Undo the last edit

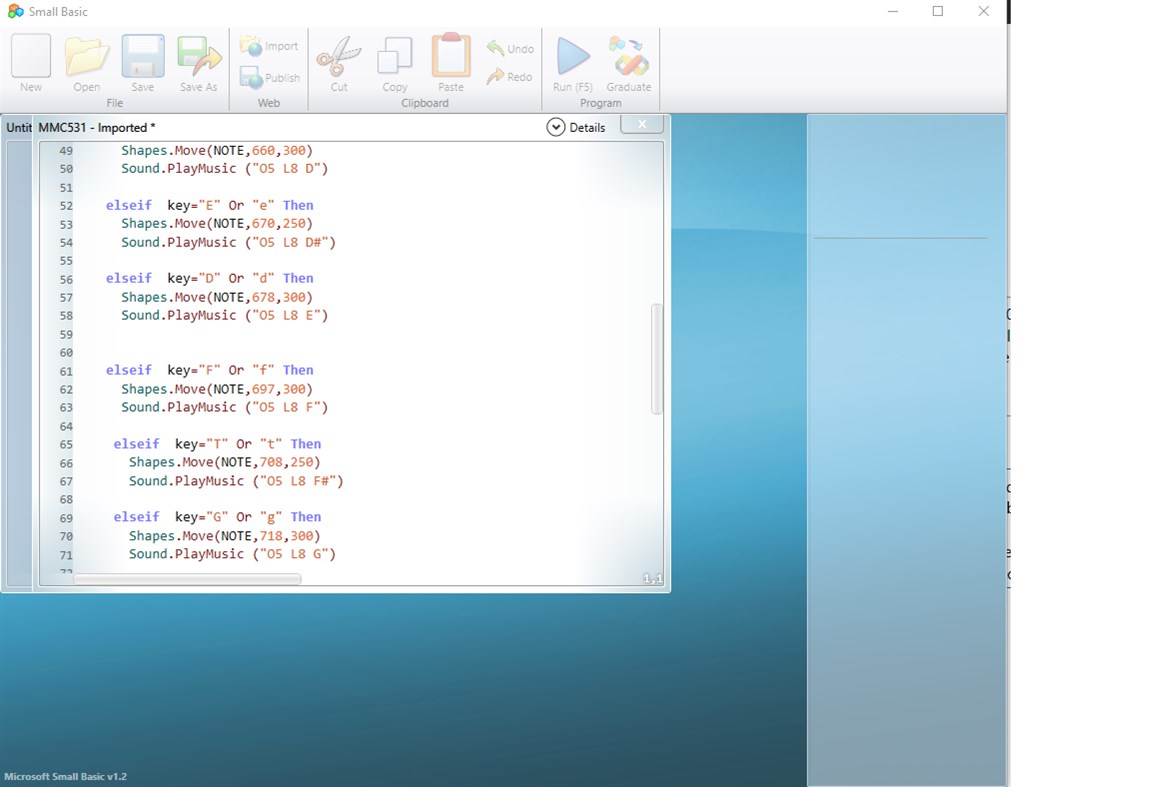(509, 47)
